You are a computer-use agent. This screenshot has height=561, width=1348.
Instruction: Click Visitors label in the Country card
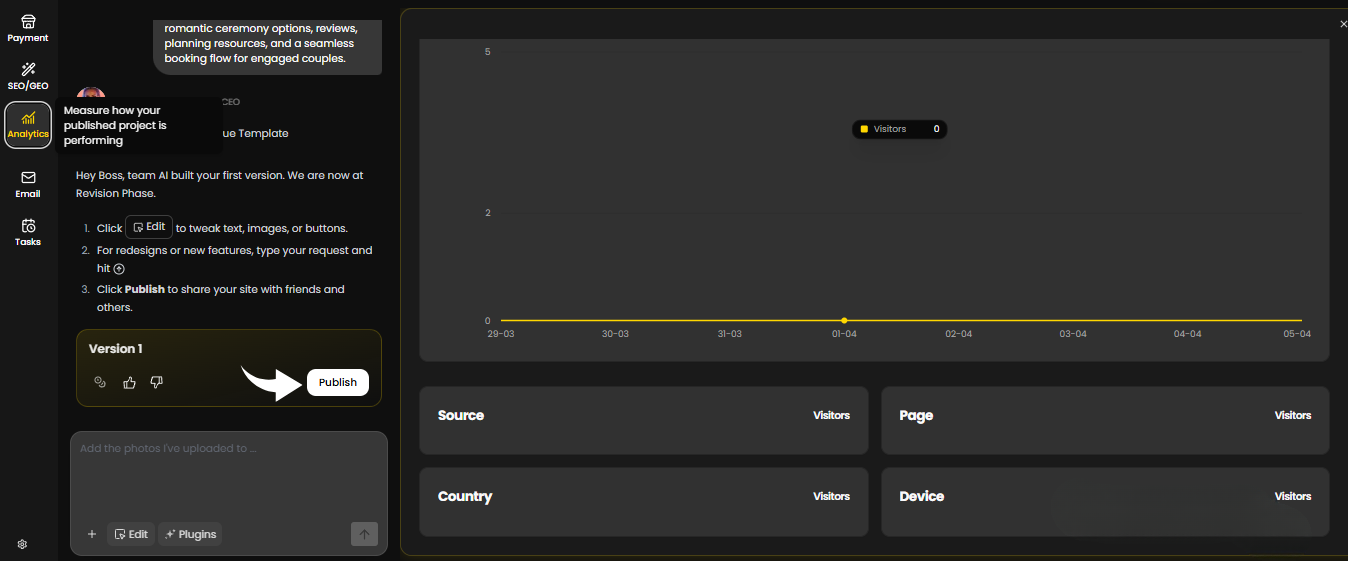click(x=831, y=496)
